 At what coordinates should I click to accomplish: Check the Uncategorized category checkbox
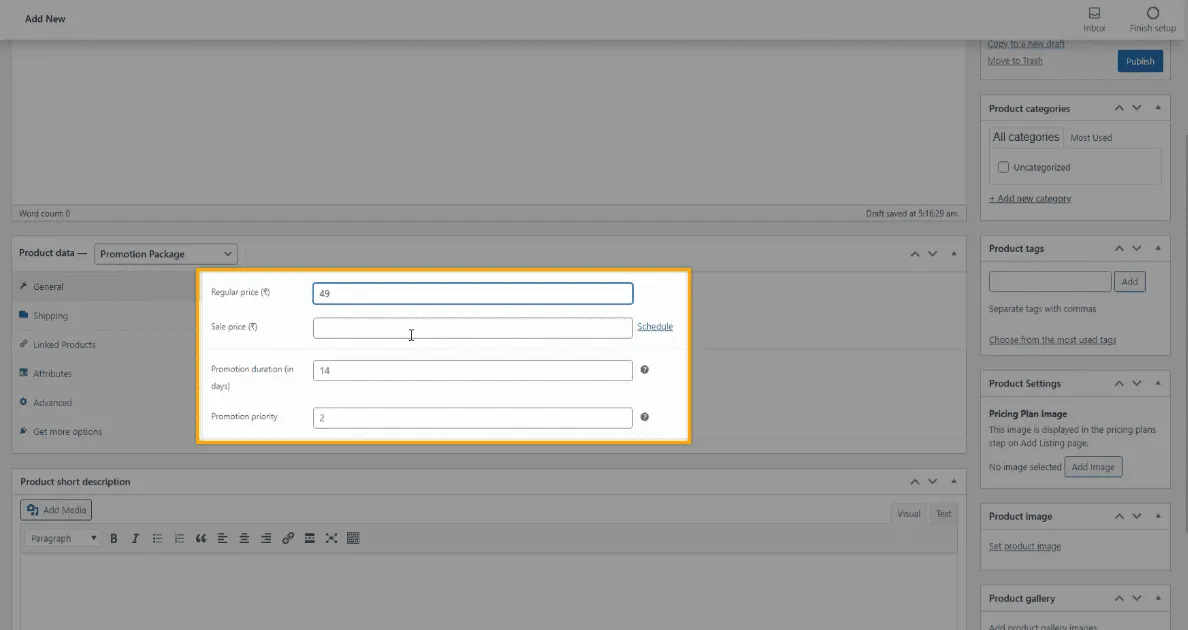click(x=1003, y=167)
